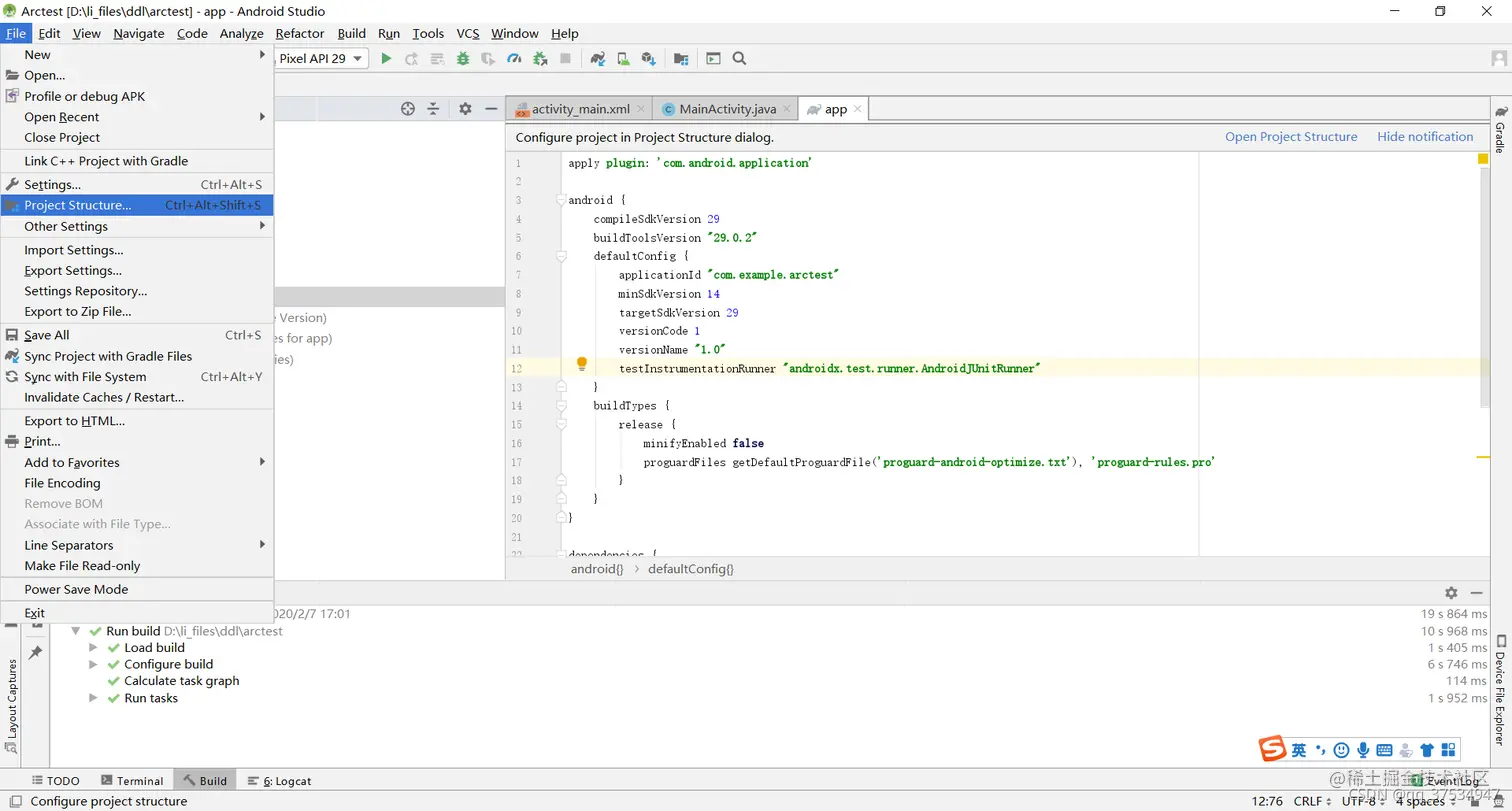Click the locate target icon in project panel
1512x811 pixels.
tap(408, 109)
